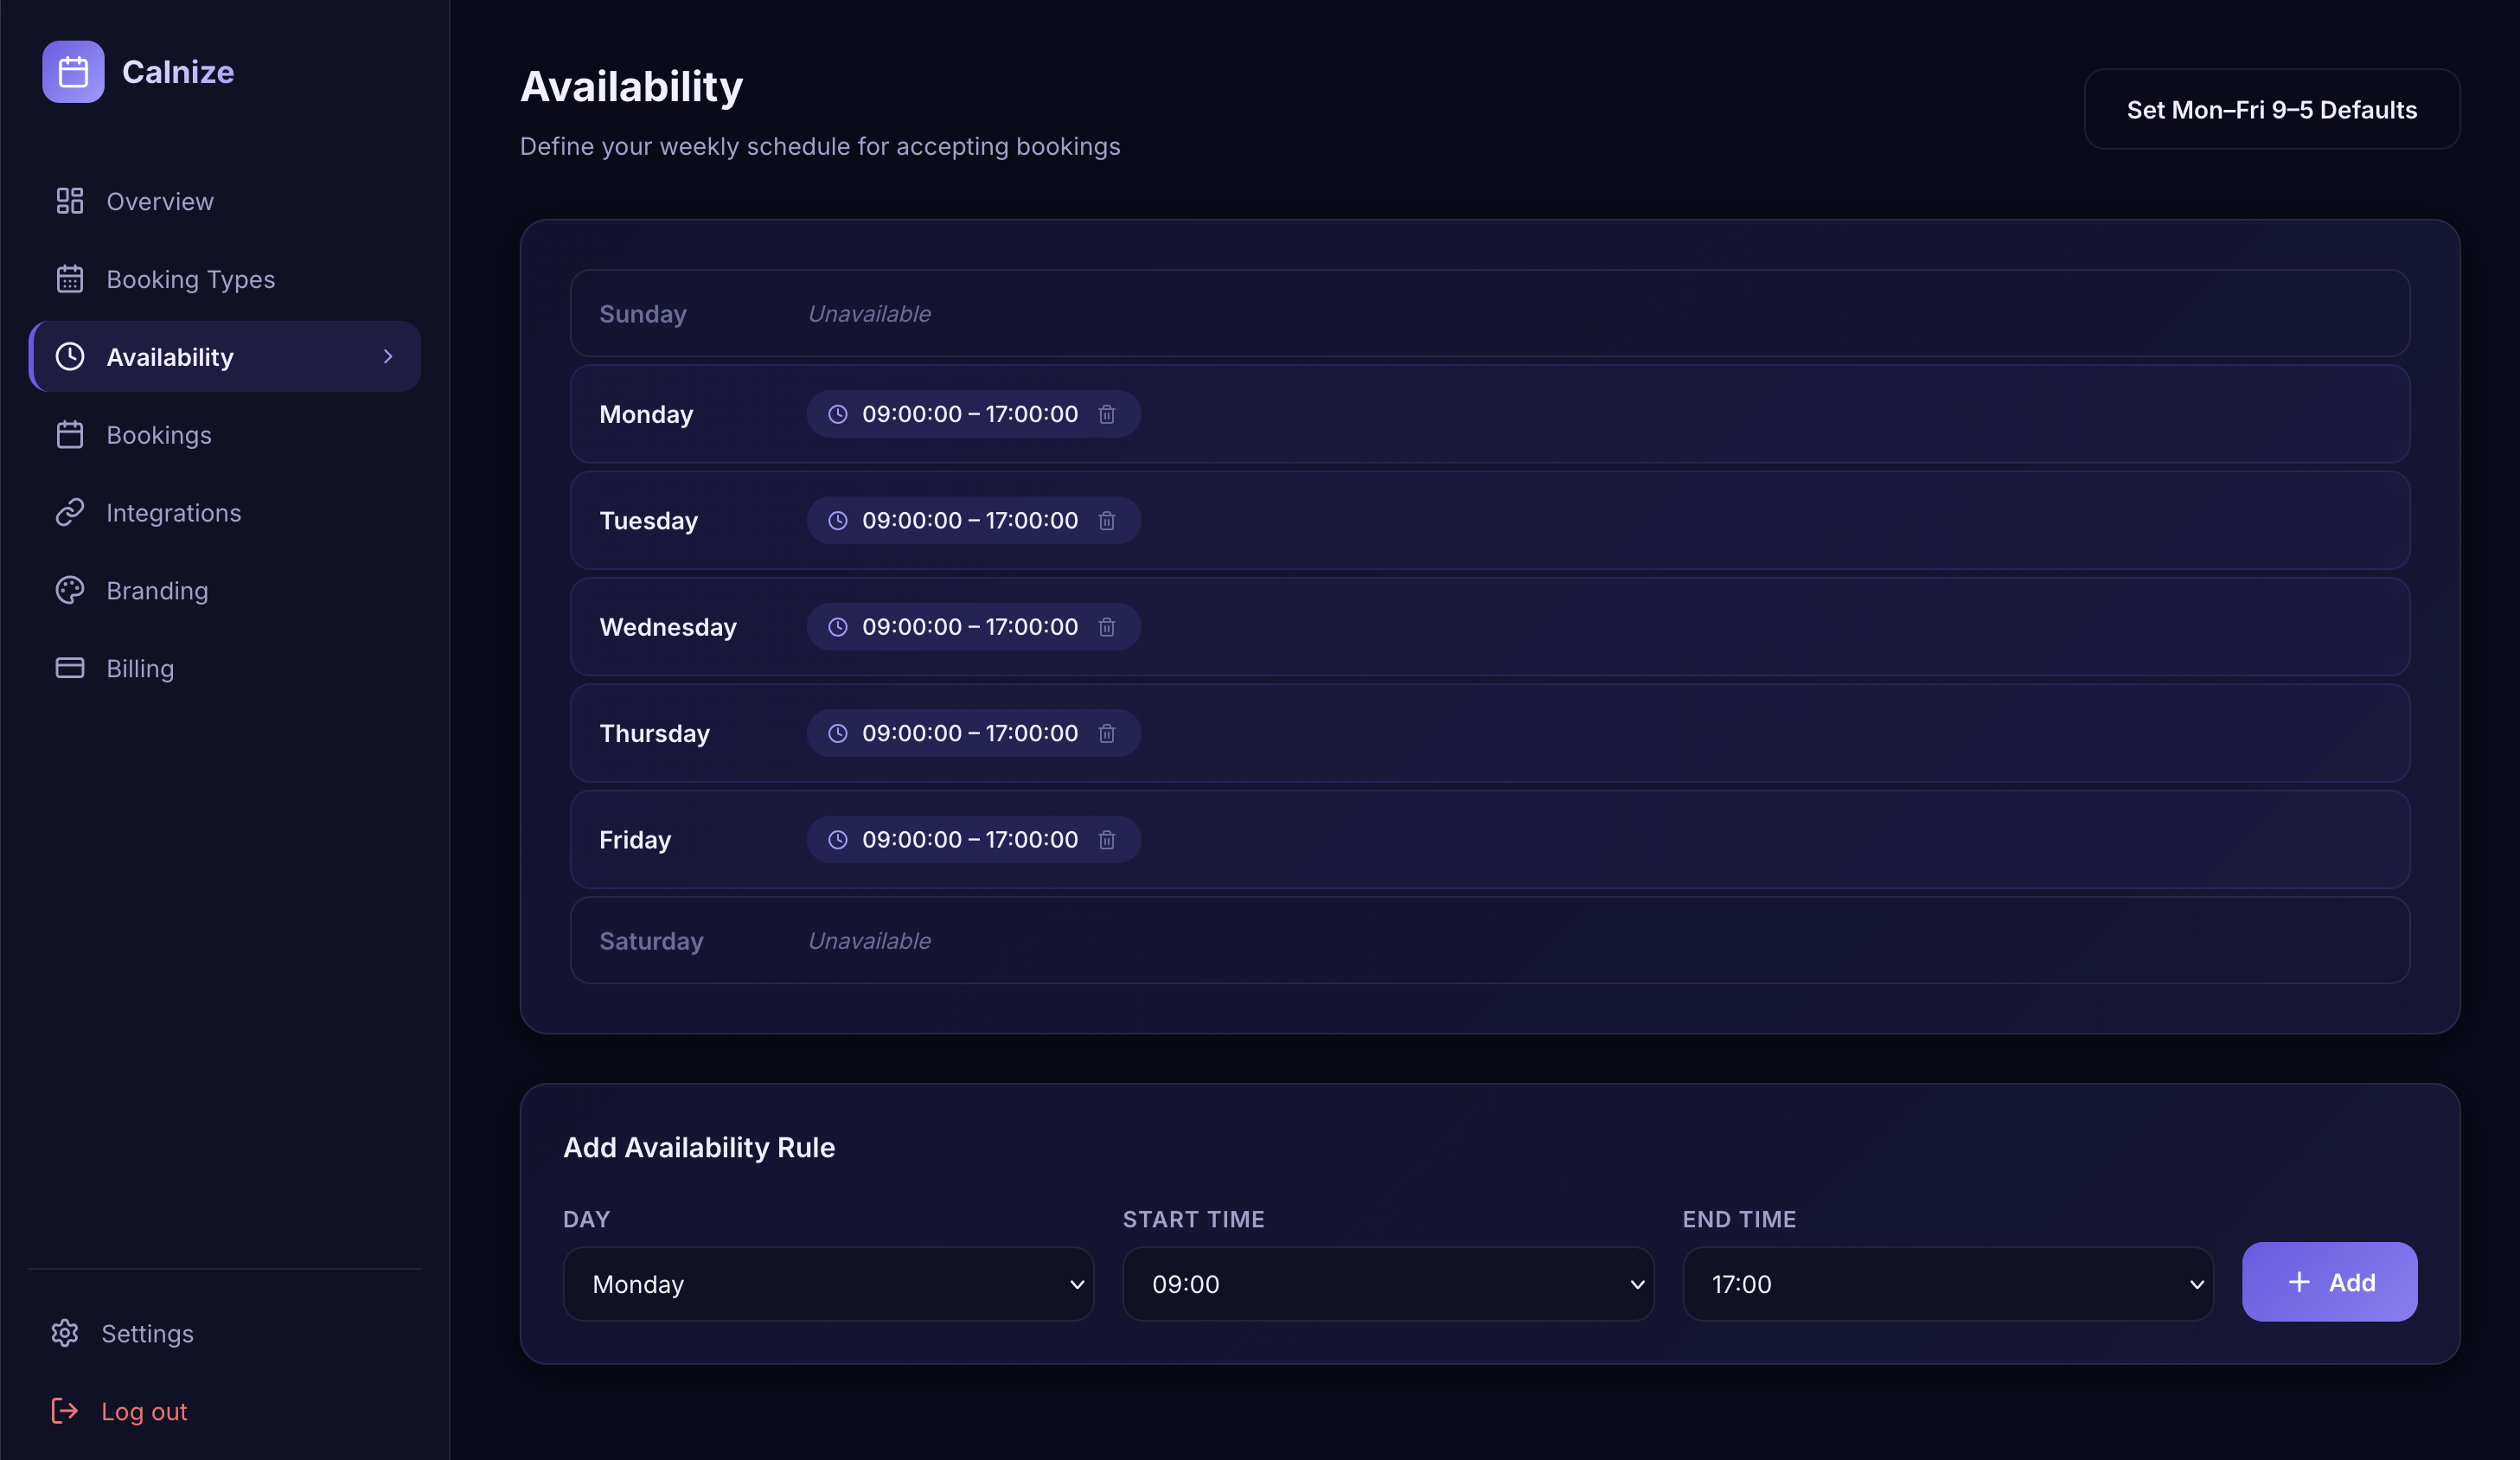Click the Booking Types calendar icon
Viewport: 2520px width, 1460px height.
point(69,278)
